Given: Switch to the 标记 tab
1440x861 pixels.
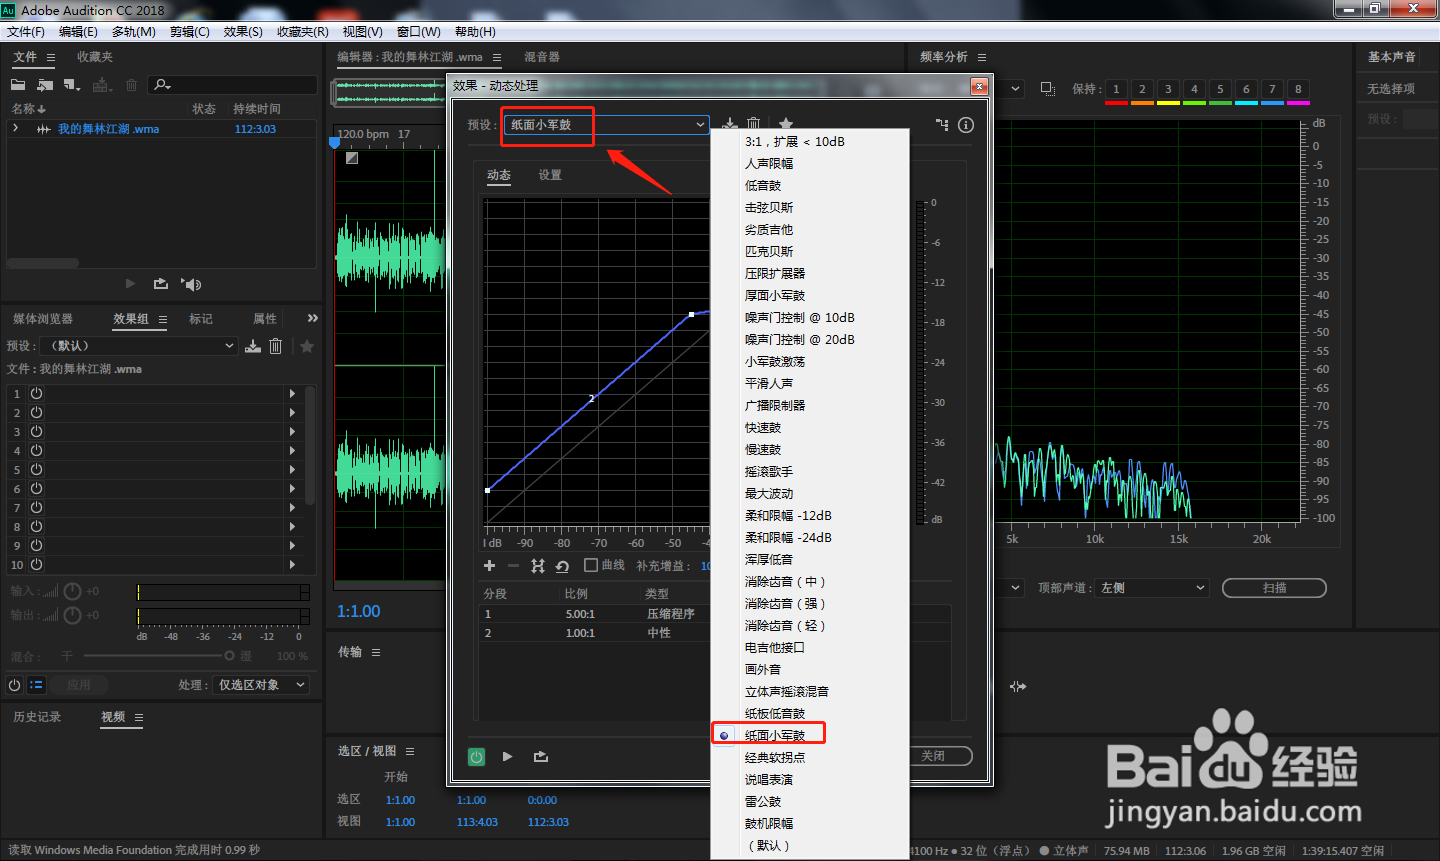Looking at the screenshot, I should pyautogui.click(x=201, y=319).
